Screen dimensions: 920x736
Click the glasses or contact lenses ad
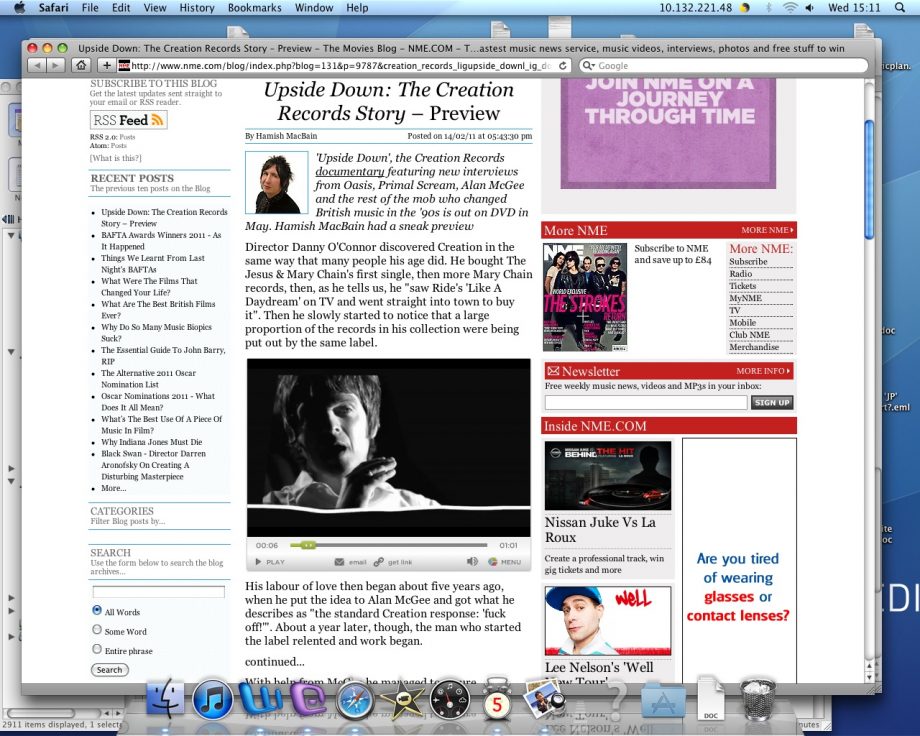click(x=739, y=560)
